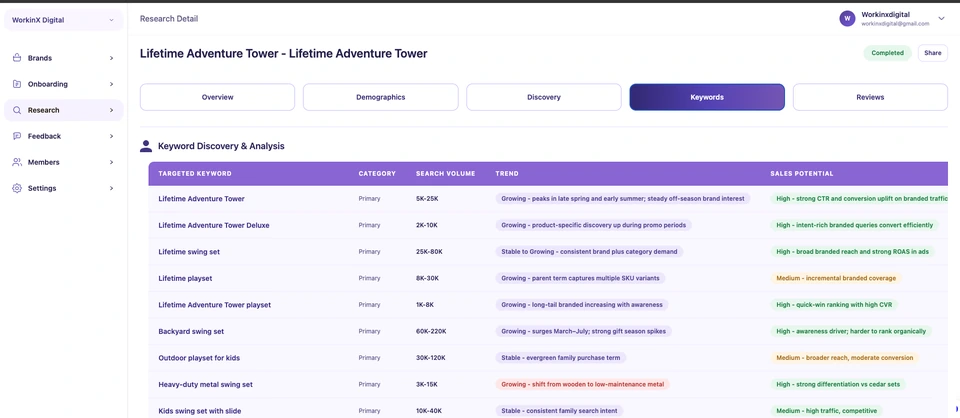This screenshot has height=418, width=960.
Task: Click the Trend column header
Action: (507, 174)
